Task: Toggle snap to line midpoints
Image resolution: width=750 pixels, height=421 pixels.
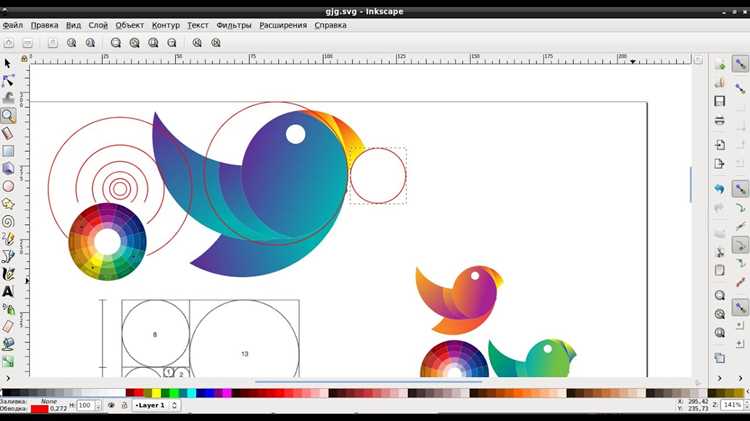Action: click(x=740, y=282)
